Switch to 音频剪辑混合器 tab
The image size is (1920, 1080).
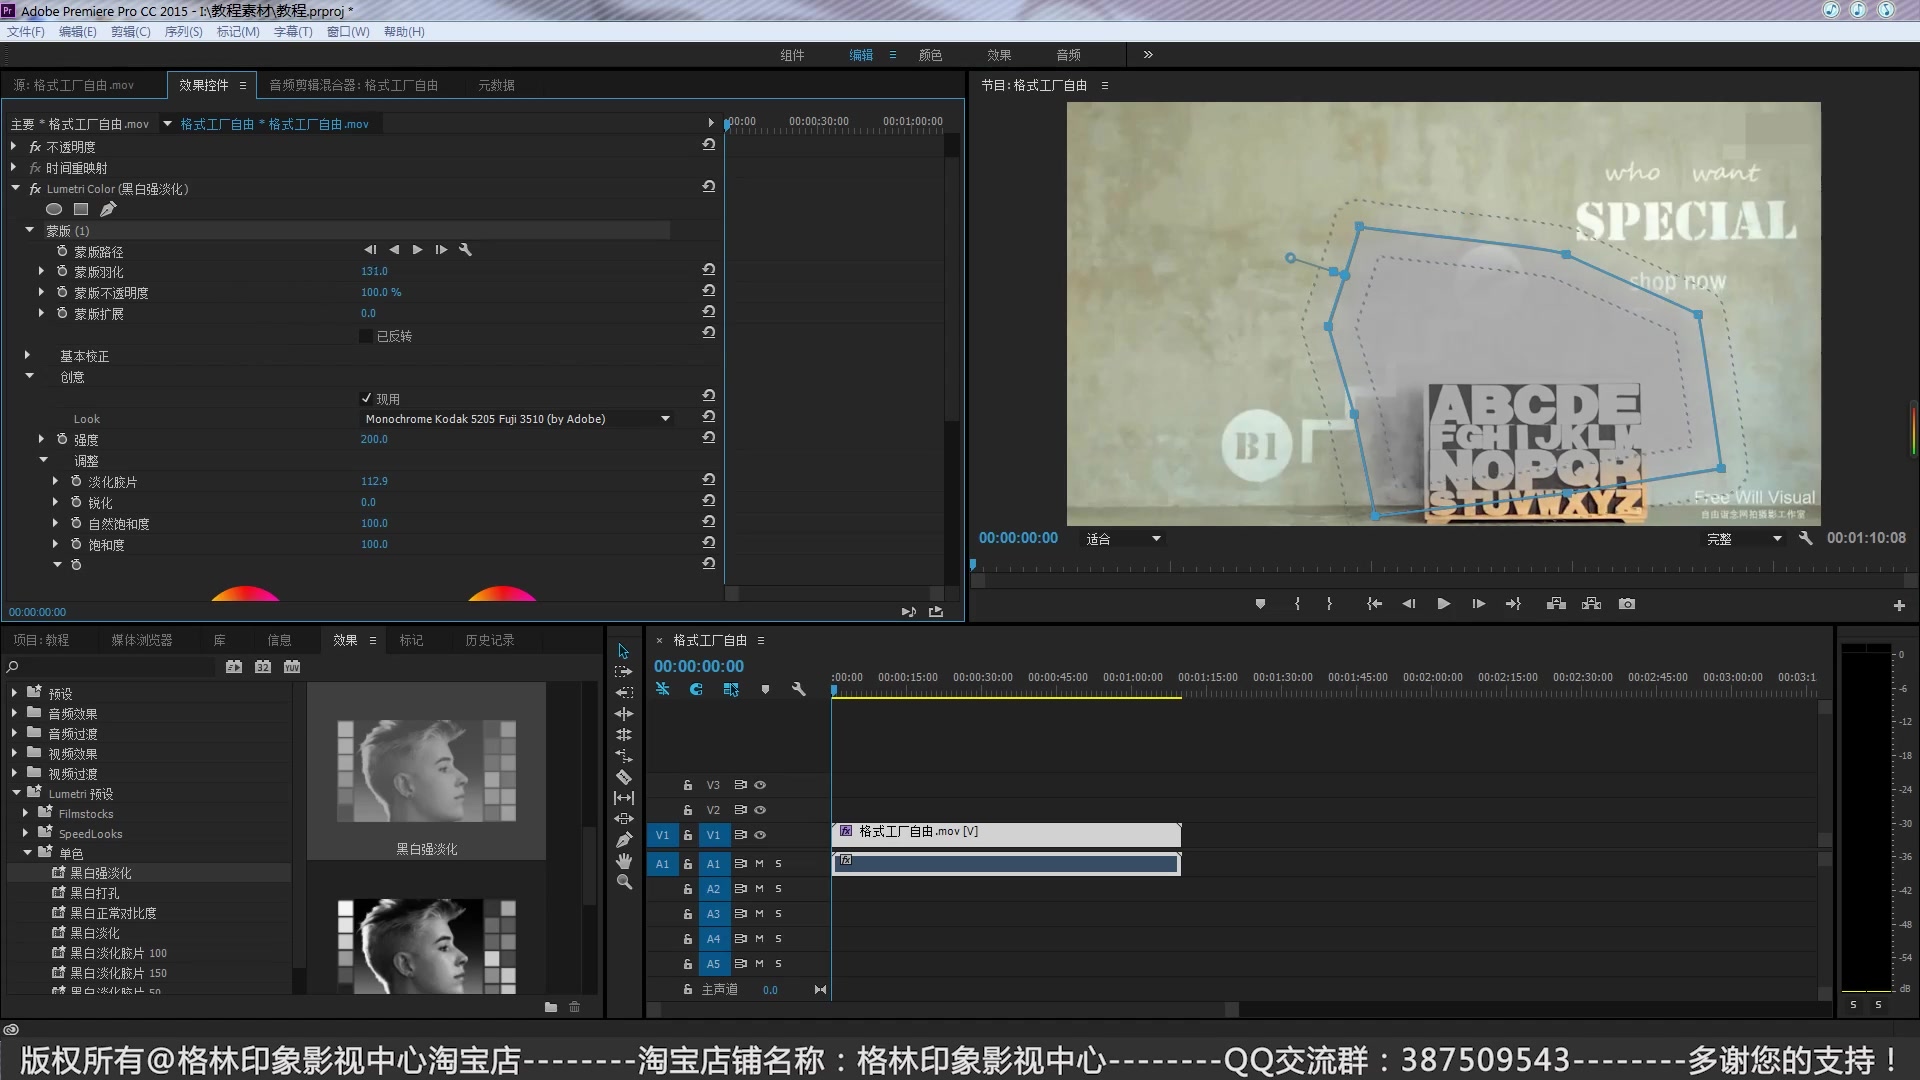pyautogui.click(x=353, y=85)
